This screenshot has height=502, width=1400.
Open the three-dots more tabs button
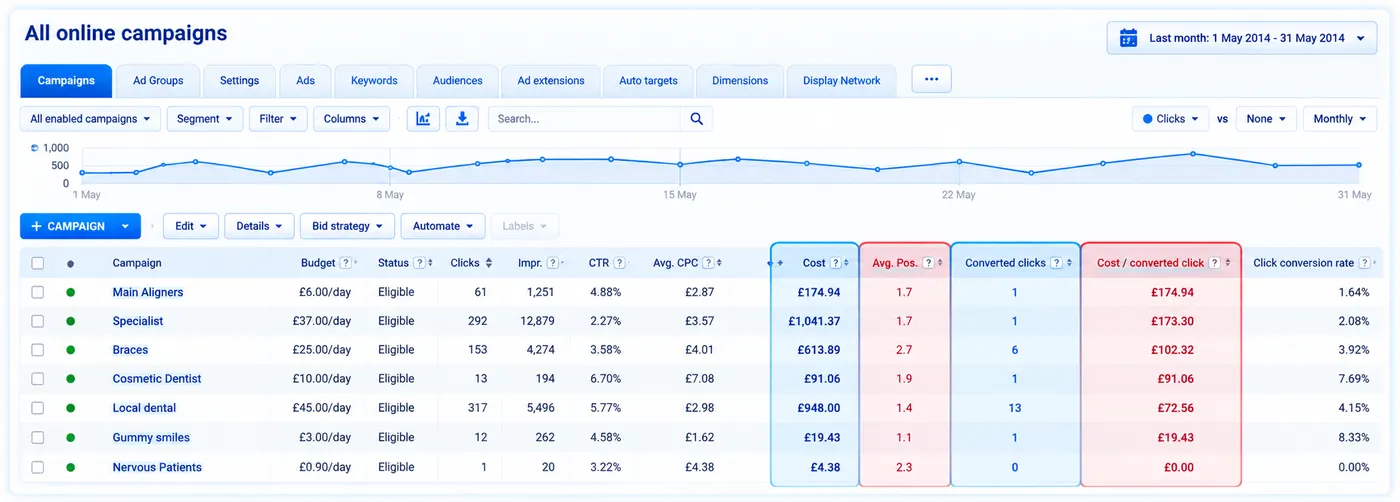pyautogui.click(x=932, y=79)
